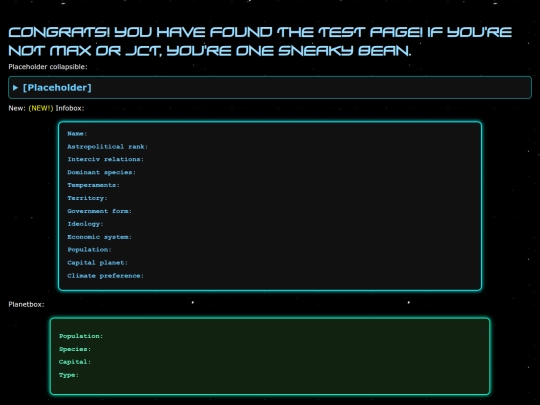Select the "Climate preference:" row
540x405 pixels.
105,276
